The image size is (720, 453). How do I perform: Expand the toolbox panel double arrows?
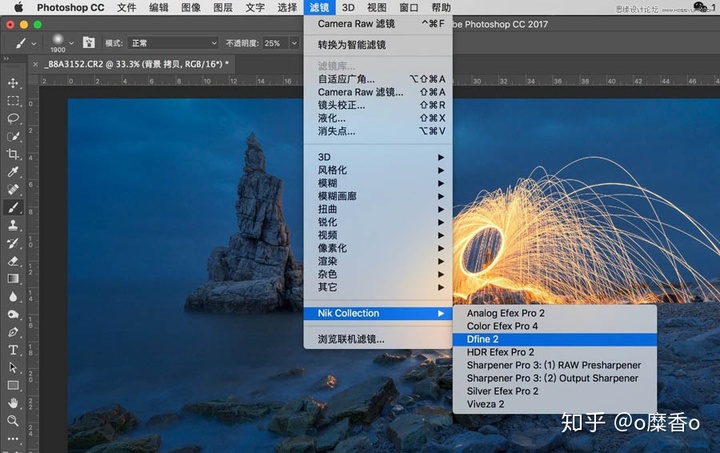tap(6, 58)
